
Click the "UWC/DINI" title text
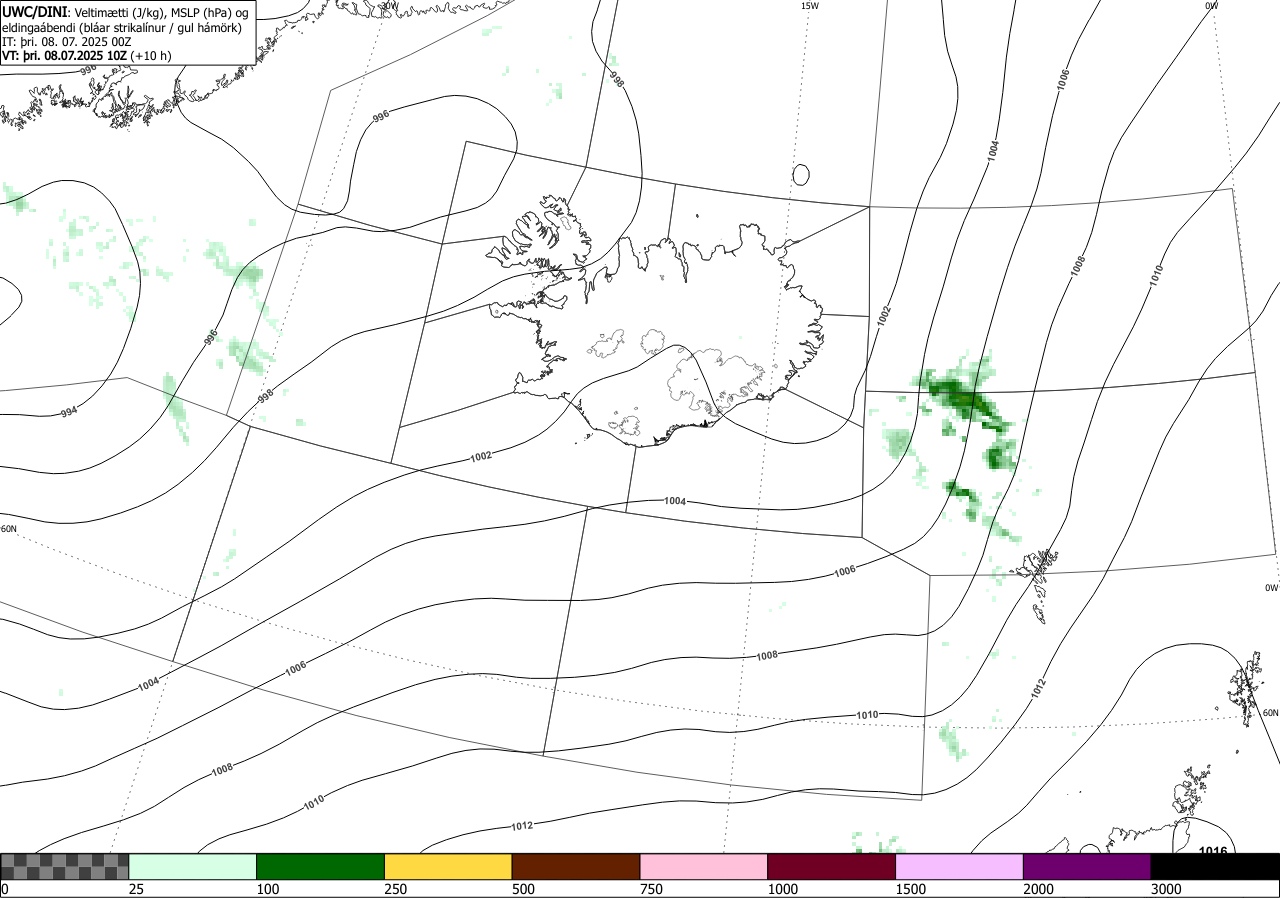(35, 11)
